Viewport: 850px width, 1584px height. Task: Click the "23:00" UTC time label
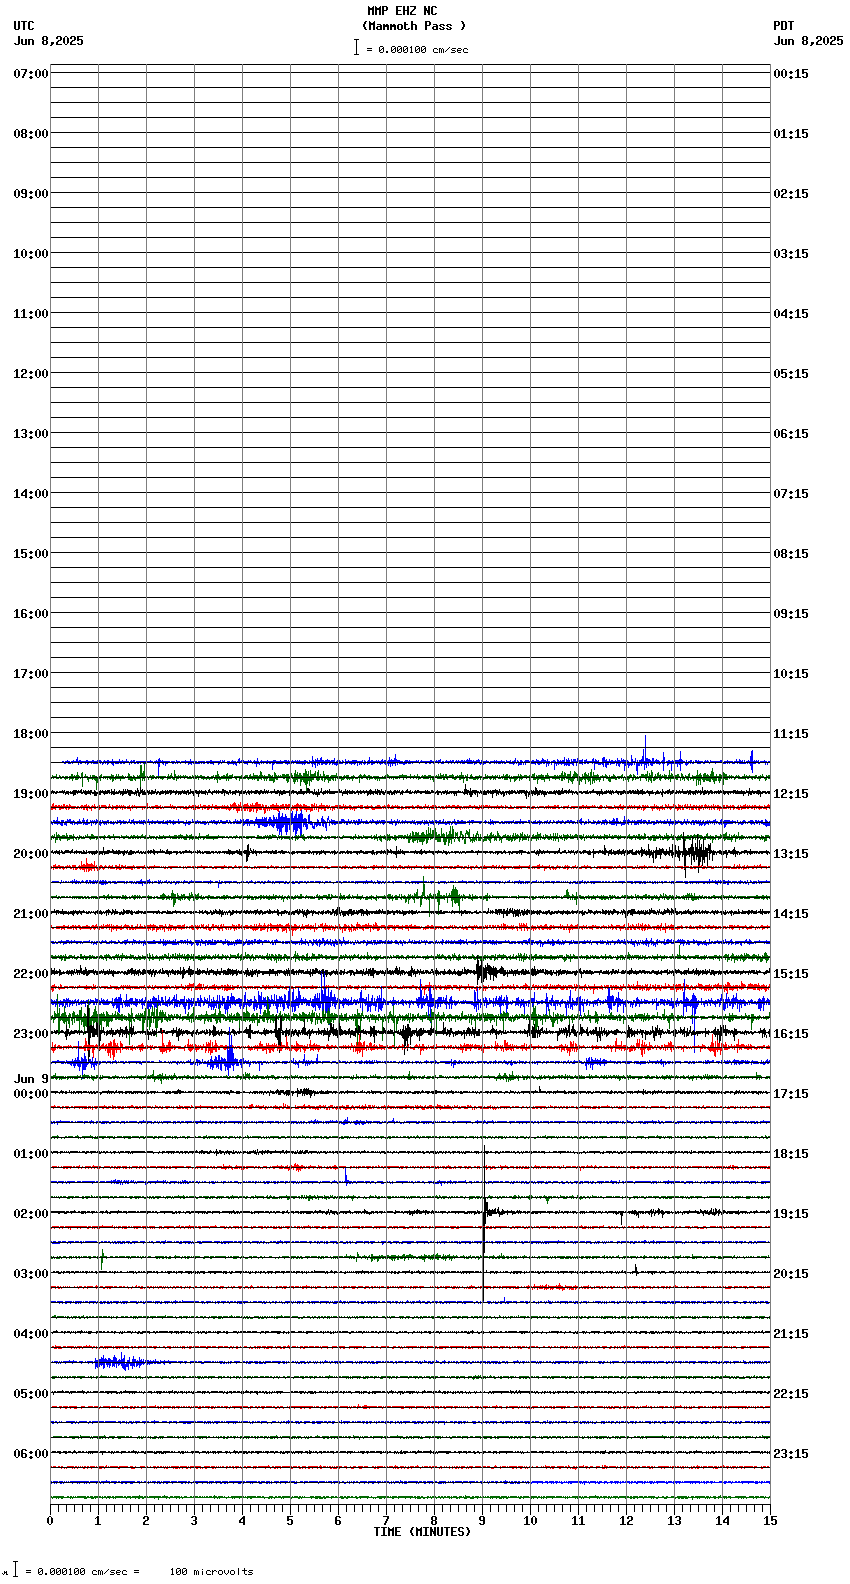[31, 1034]
